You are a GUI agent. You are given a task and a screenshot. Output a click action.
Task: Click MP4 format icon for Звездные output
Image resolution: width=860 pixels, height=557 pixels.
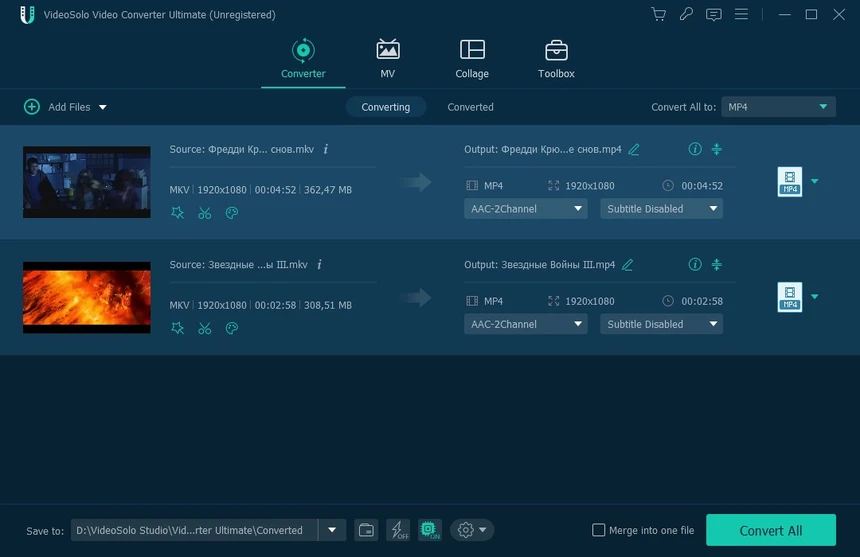(790, 297)
